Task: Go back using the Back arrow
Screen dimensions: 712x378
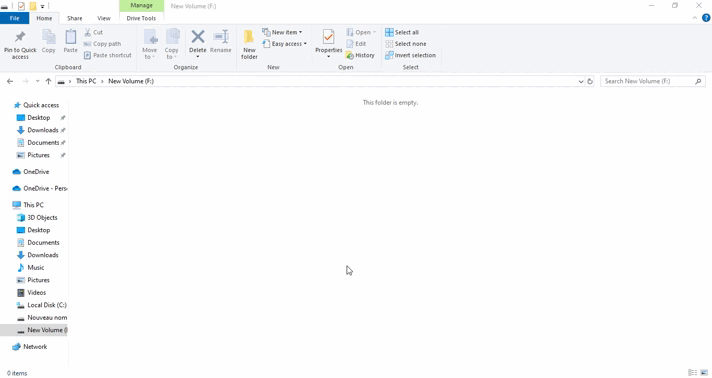Action: (10, 81)
